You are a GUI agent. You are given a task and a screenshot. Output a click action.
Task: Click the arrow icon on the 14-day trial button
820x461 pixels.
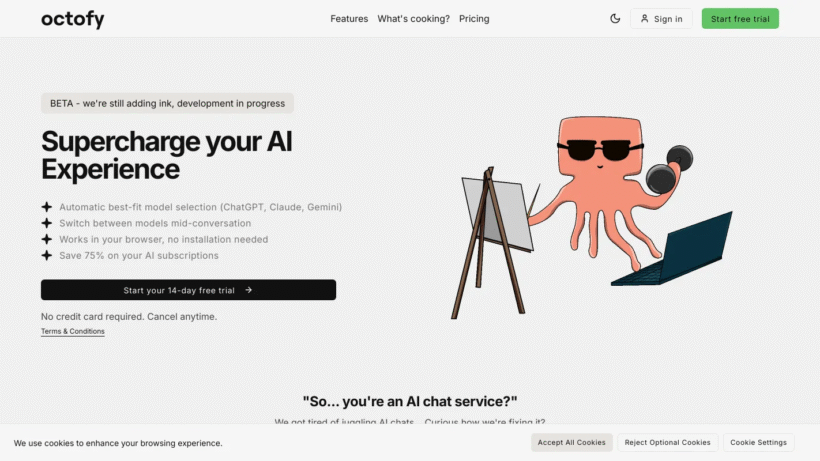[248, 290]
